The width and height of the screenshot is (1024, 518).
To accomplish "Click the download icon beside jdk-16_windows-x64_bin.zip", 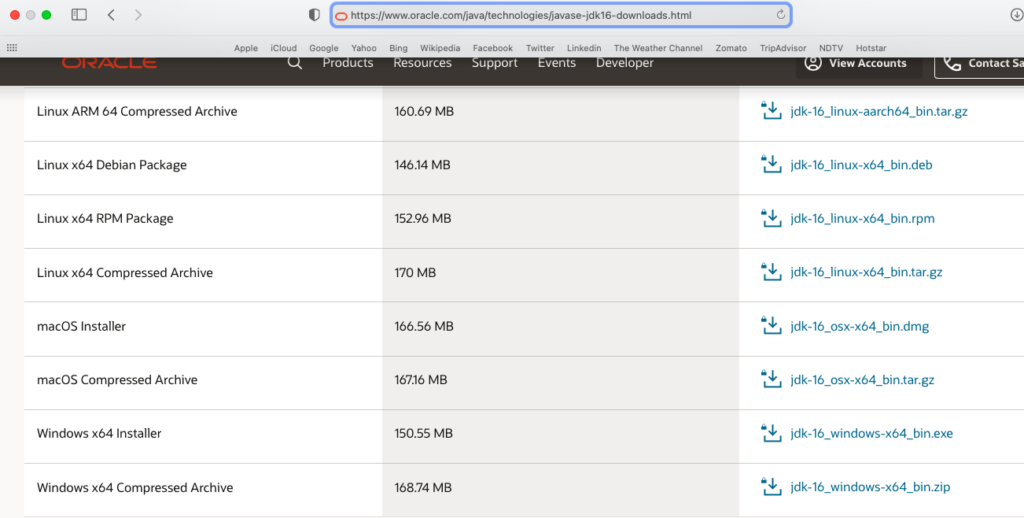I will click(x=771, y=486).
